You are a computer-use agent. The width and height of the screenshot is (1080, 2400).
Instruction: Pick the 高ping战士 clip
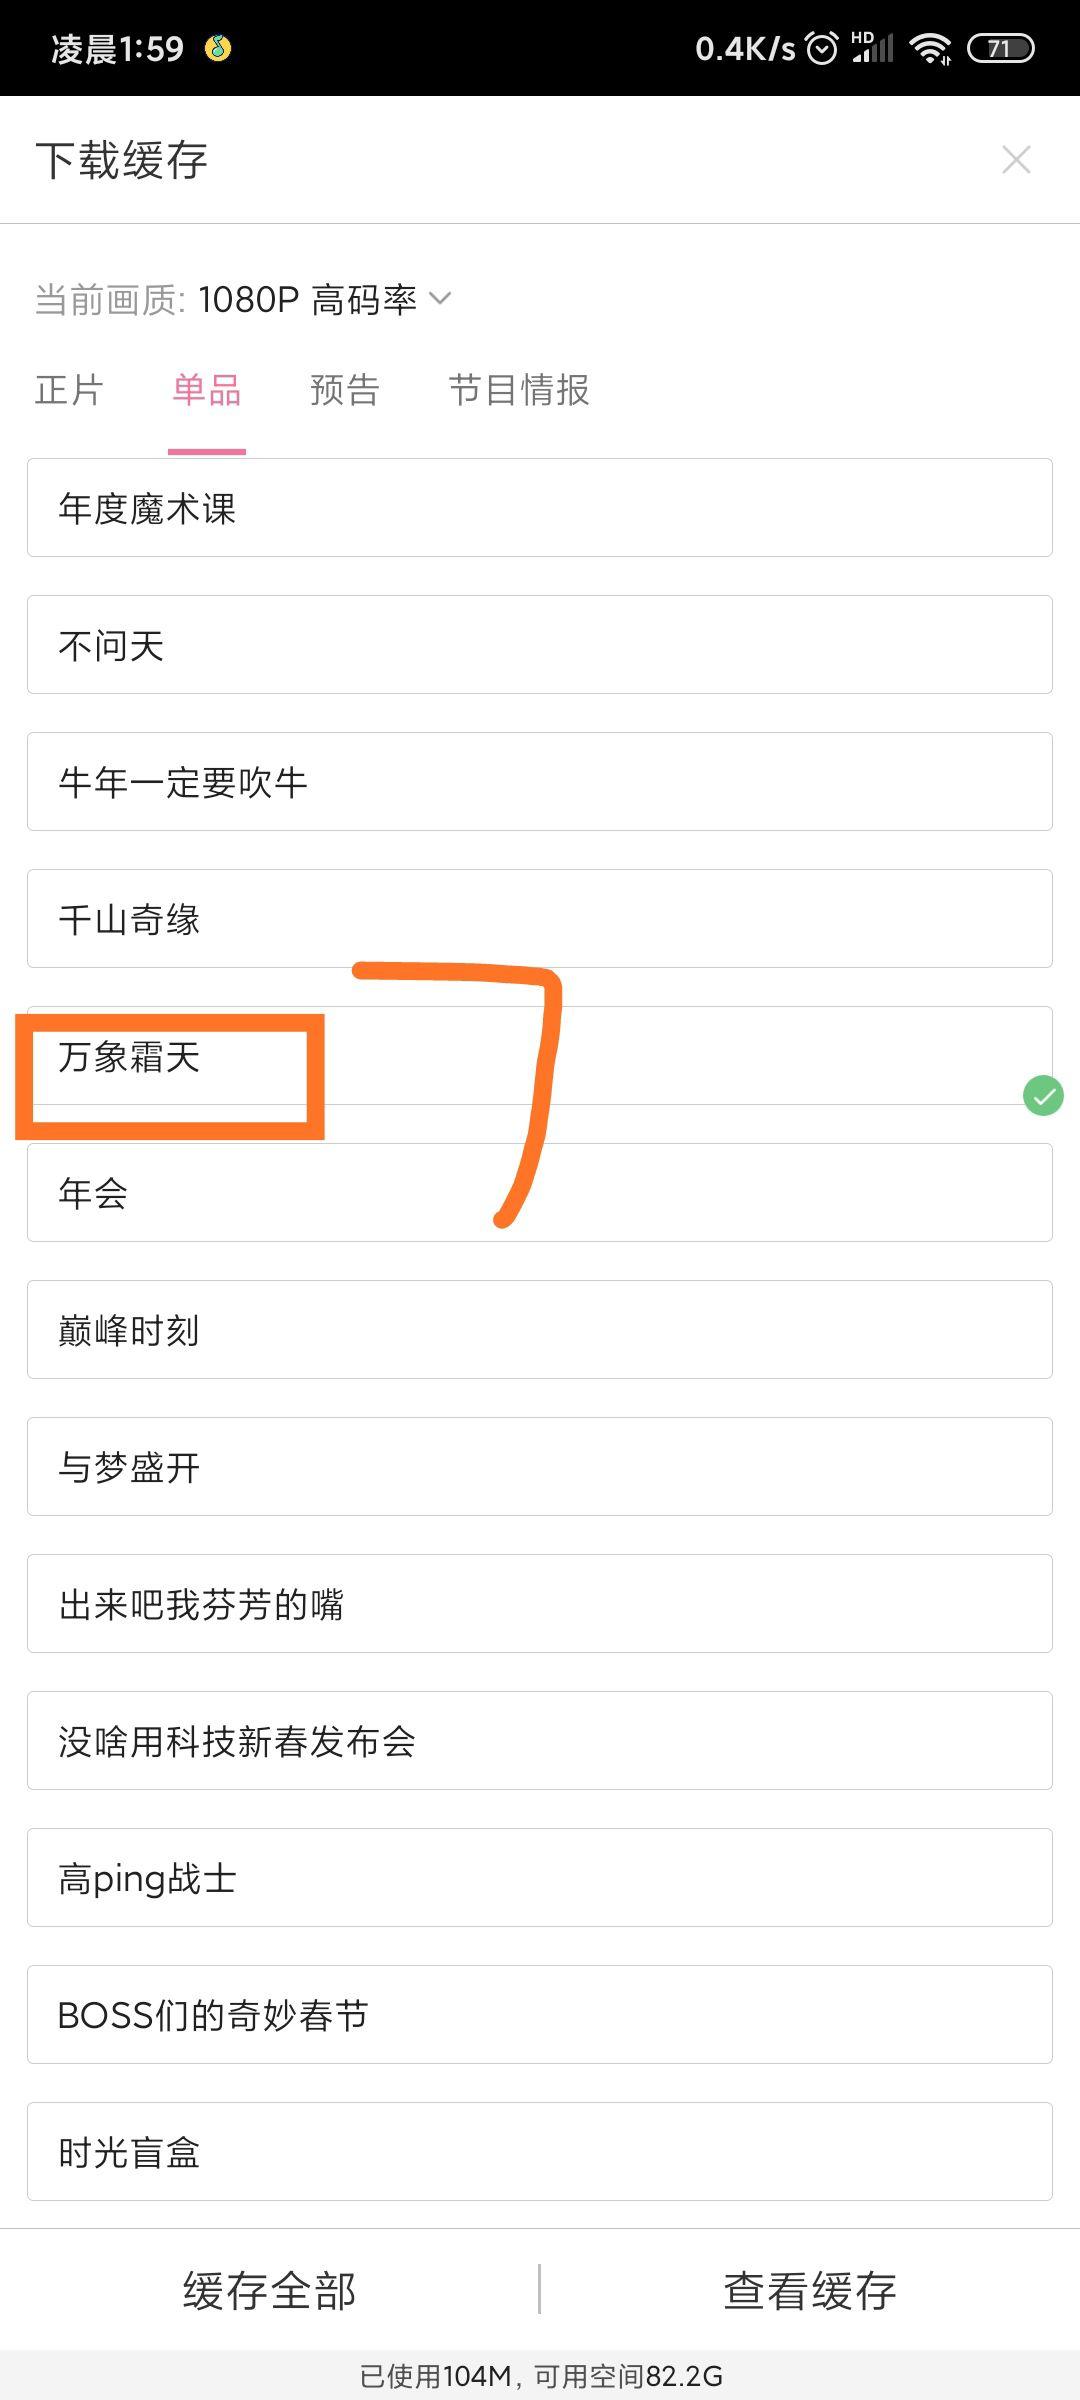click(540, 1878)
